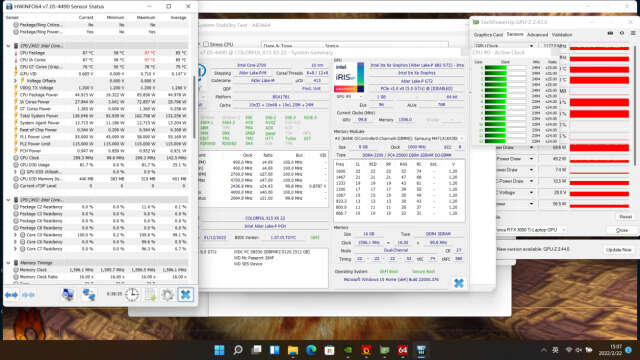Toggle the Stress CPU checkbox
The height and width of the screenshot is (360, 640).
pyautogui.click(x=206, y=44)
